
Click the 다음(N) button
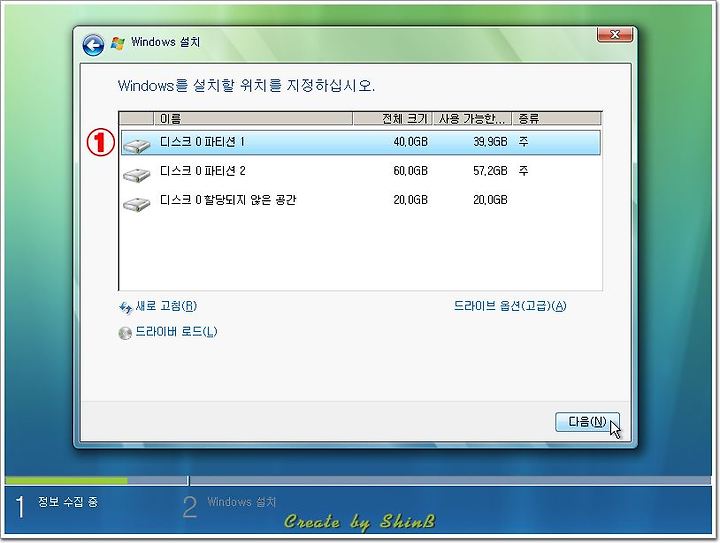tap(587, 422)
